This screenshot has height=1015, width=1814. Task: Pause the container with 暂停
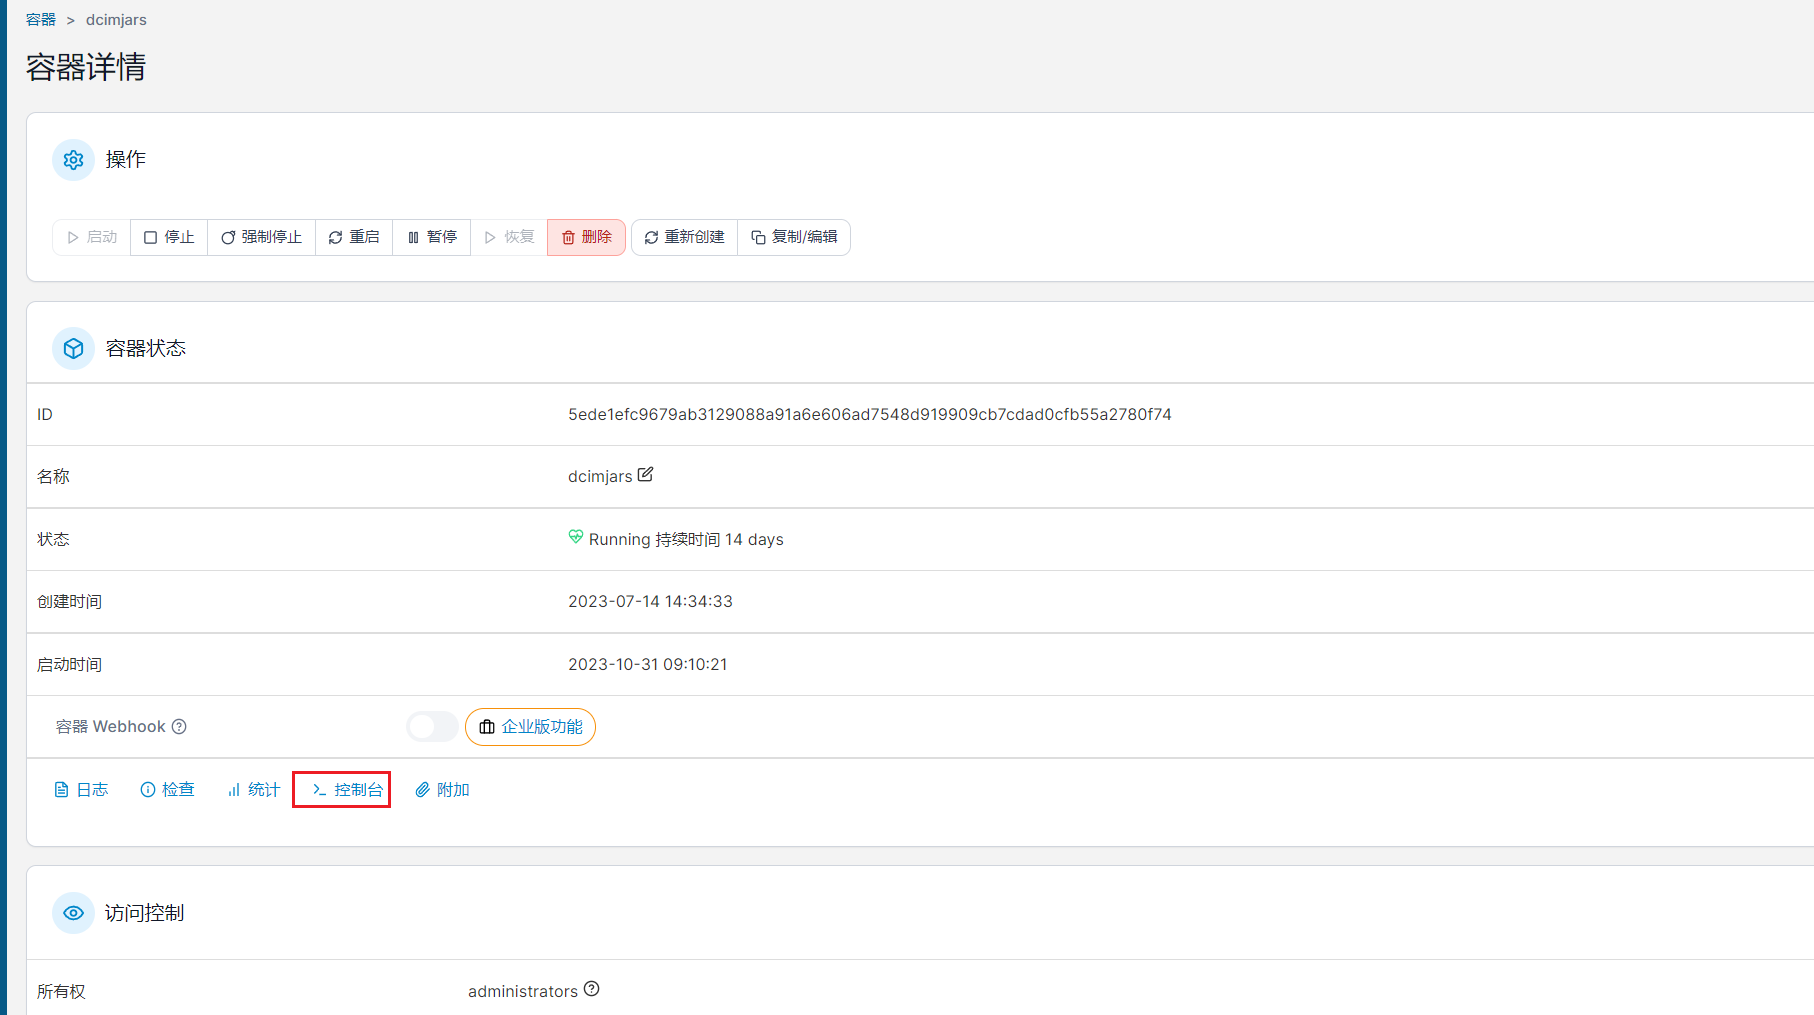click(432, 237)
